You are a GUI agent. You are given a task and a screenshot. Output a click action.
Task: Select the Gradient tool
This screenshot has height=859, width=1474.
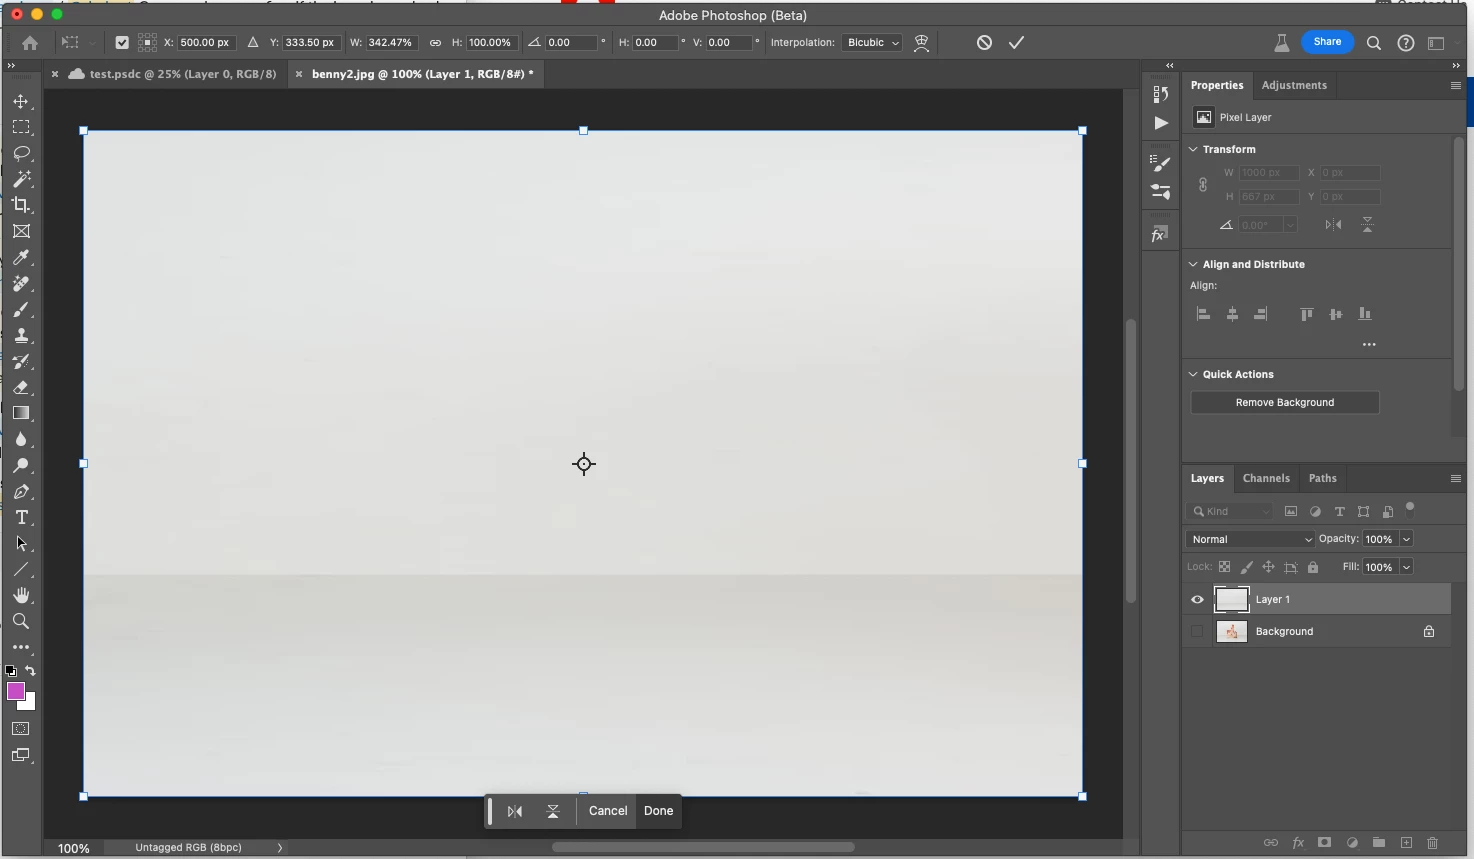coord(21,414)
